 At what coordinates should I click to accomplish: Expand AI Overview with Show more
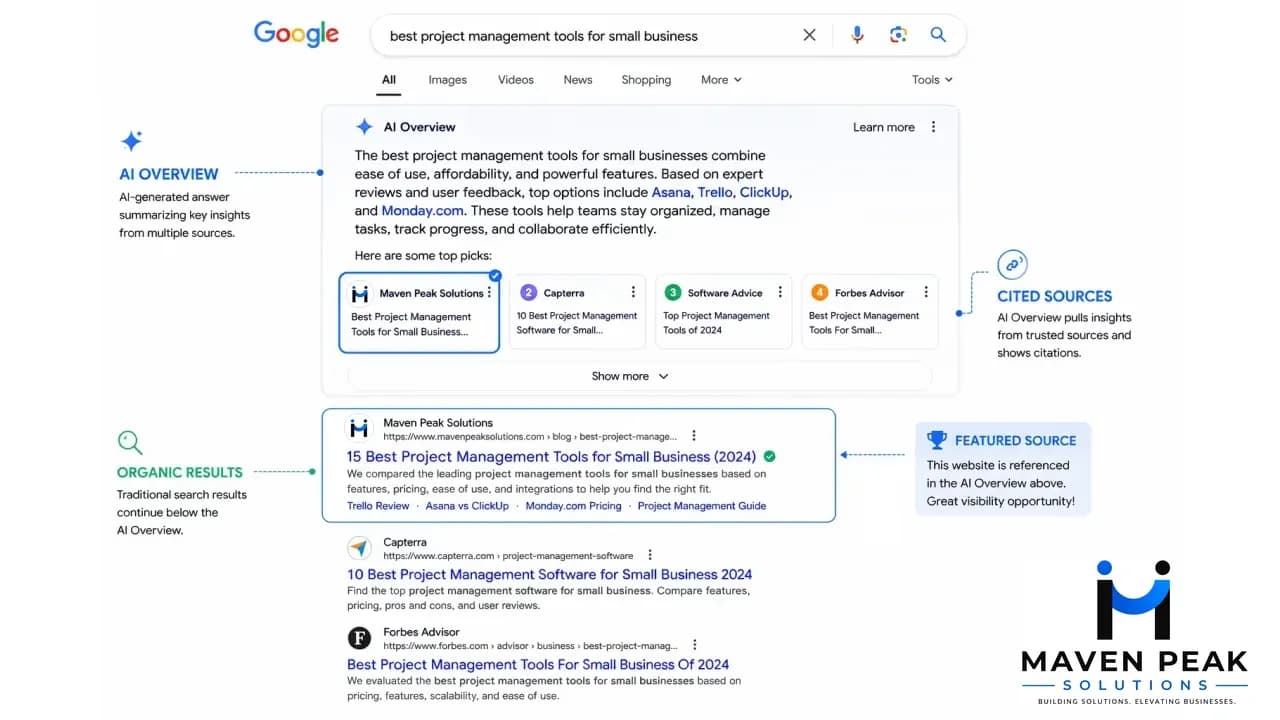click(x=630, y=376)
